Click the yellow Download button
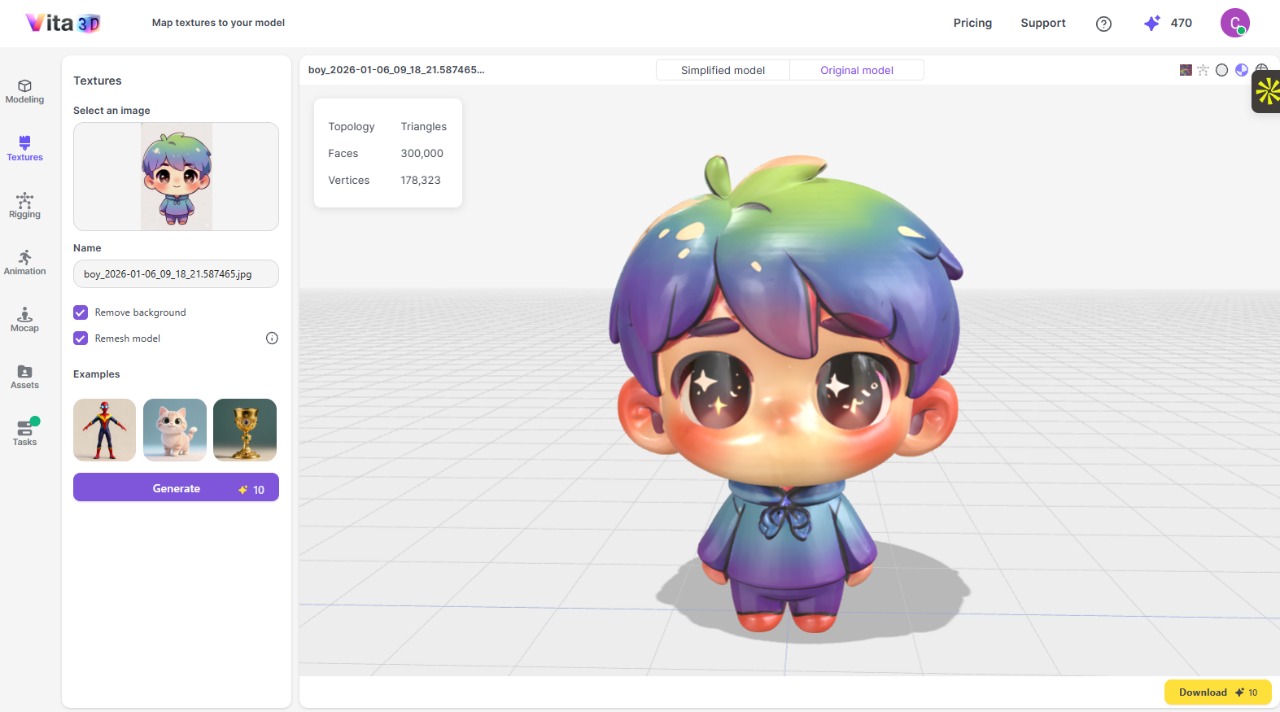 1217,692
